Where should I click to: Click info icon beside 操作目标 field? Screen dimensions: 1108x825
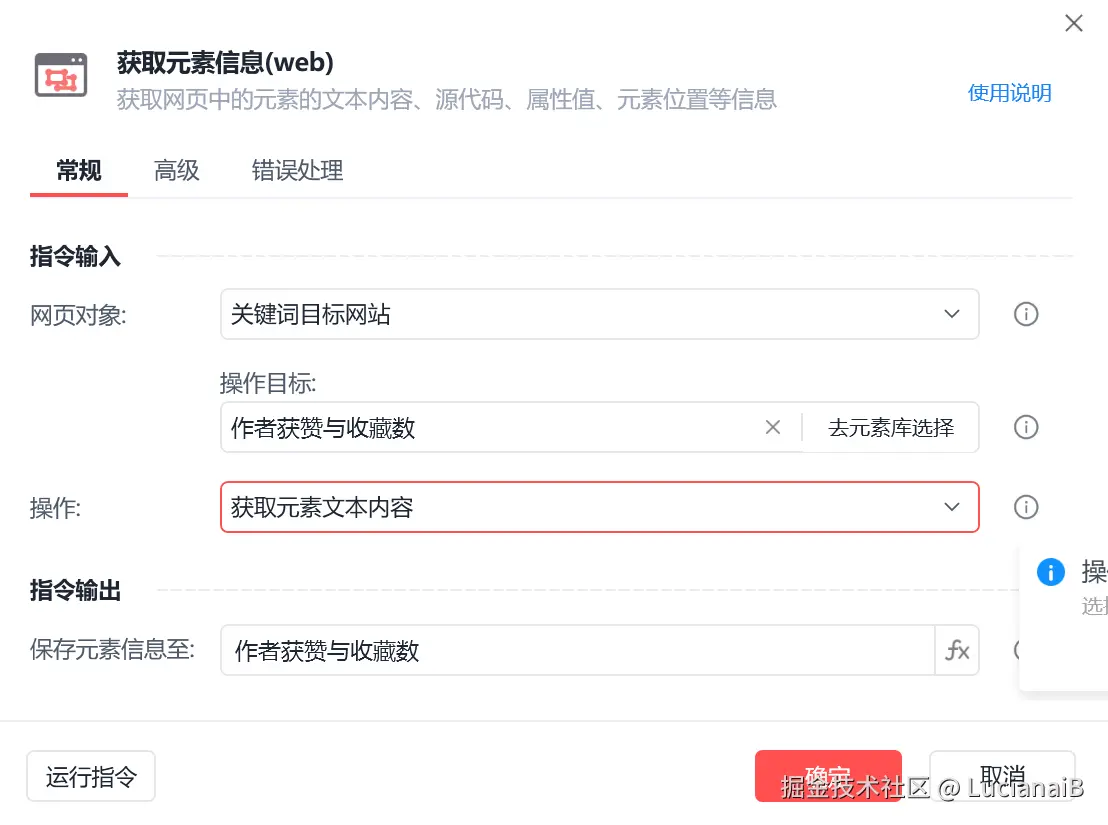[x=1026, y=428]
